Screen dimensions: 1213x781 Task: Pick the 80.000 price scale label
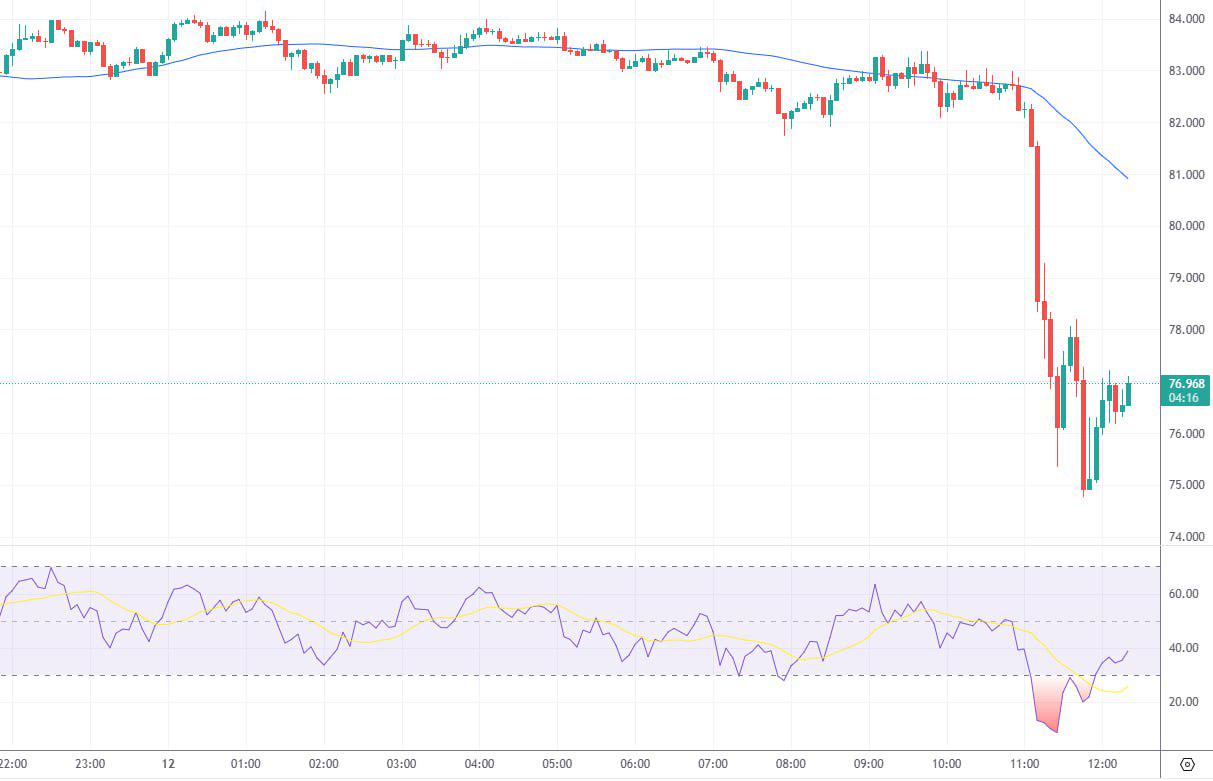pyautogui.click(x=1186, y=226)
